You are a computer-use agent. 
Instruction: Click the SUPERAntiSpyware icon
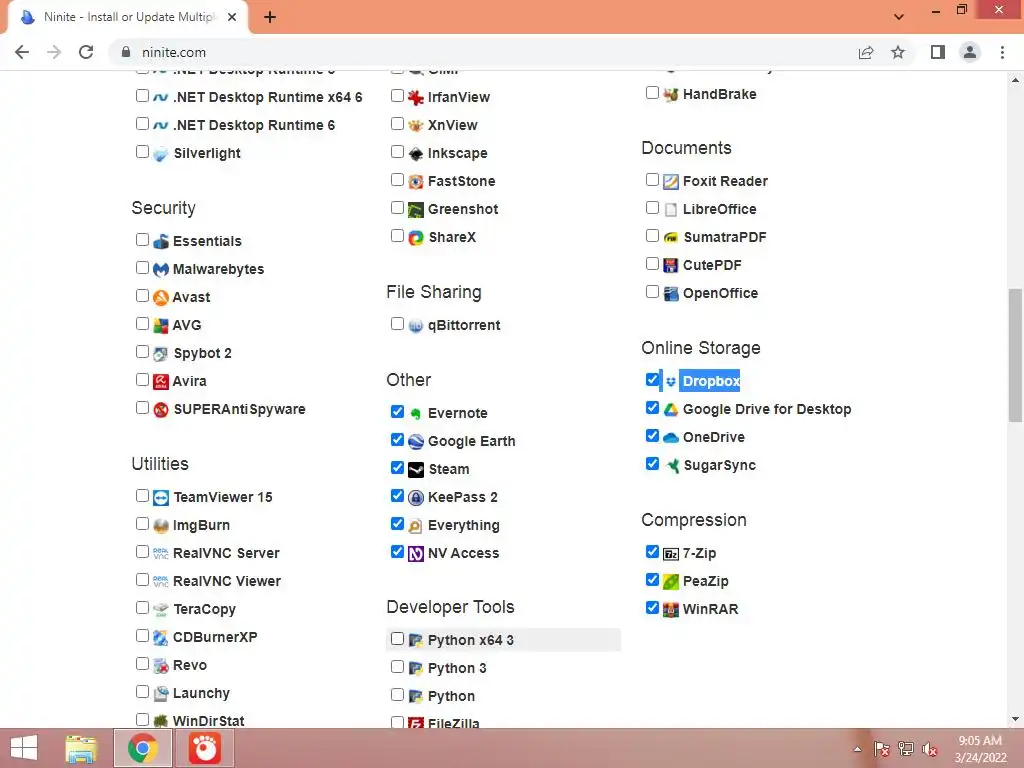(x=161, y=409)
